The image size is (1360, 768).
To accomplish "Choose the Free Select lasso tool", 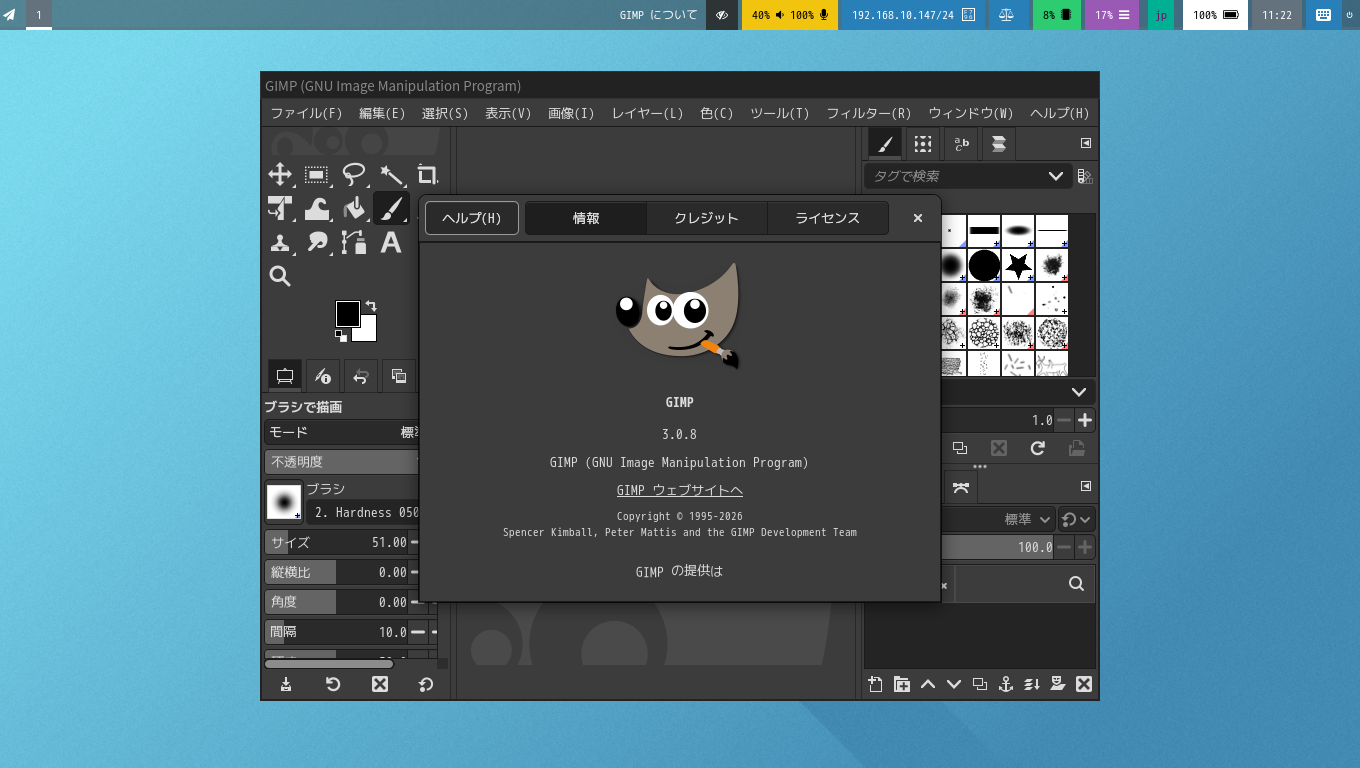I will [x=354, y=175].
